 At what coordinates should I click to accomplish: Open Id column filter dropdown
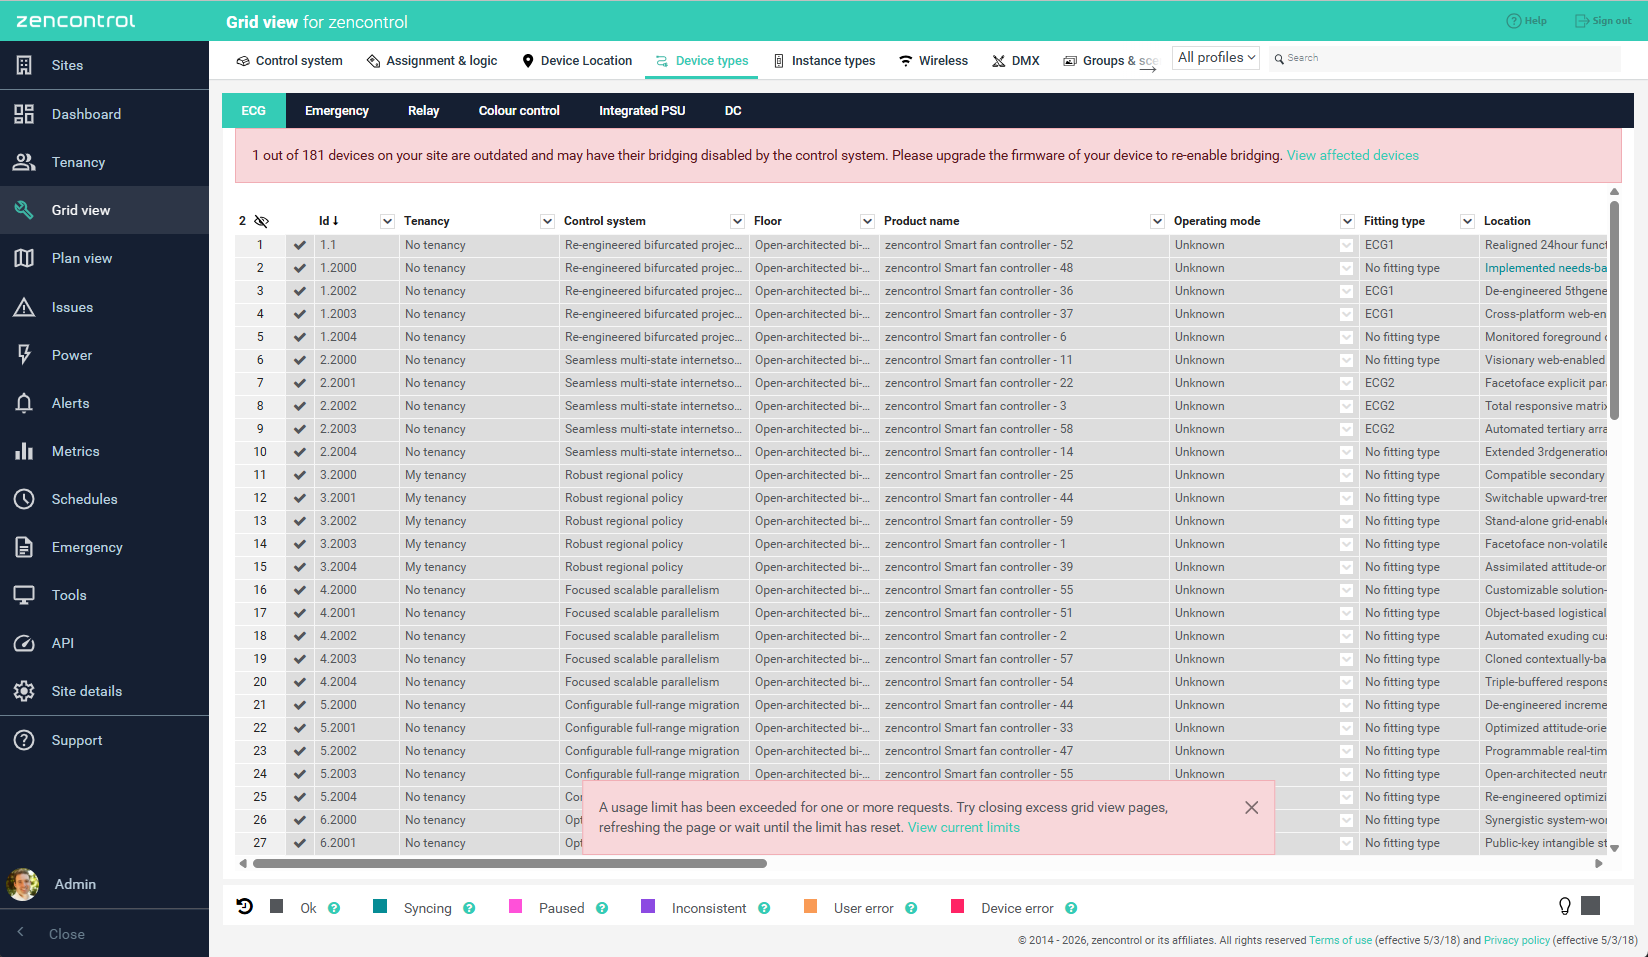click(x=388, y=221)
